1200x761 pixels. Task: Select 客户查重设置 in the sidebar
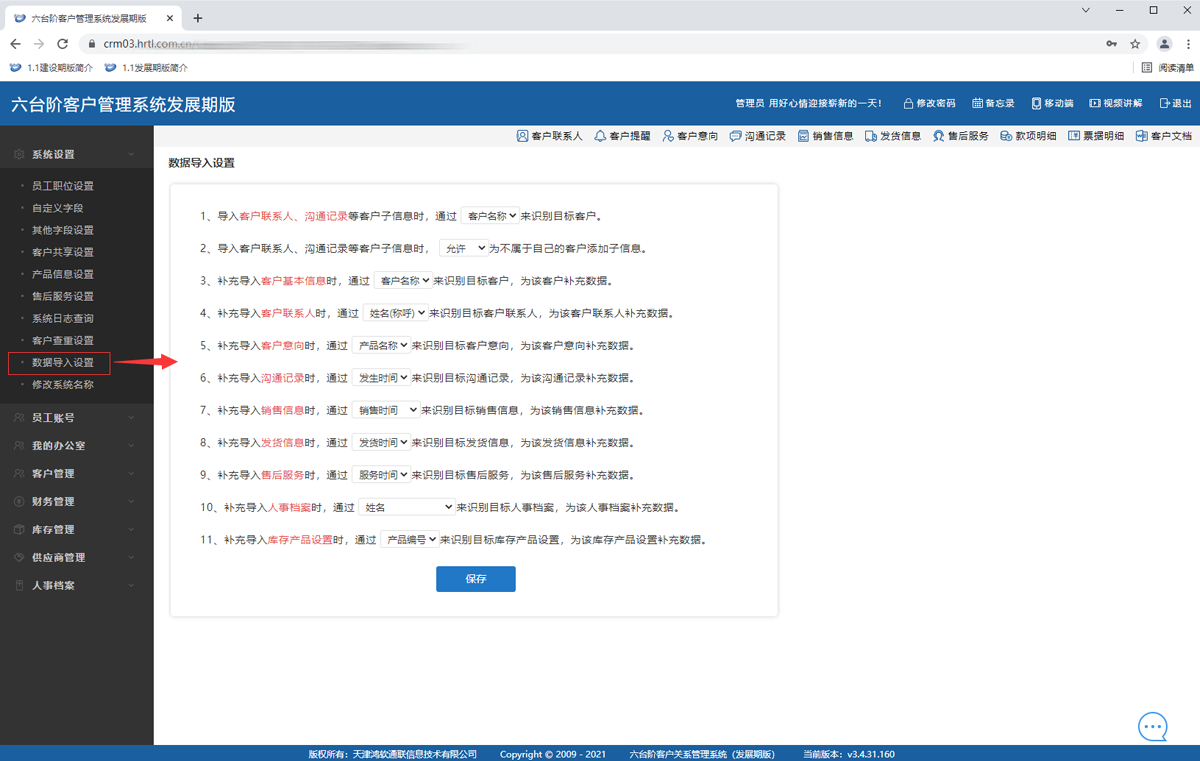click(x=63, y=340)
